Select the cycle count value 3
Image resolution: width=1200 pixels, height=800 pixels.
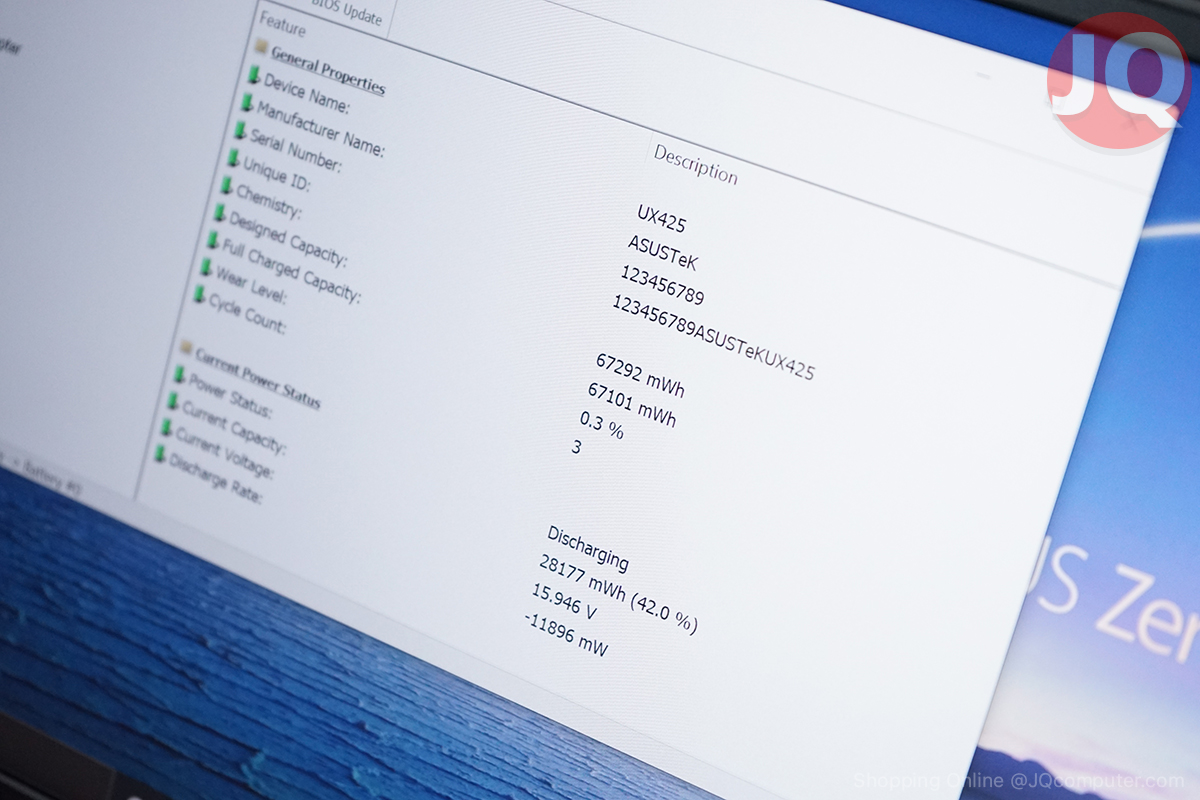(x=576, y=448)
